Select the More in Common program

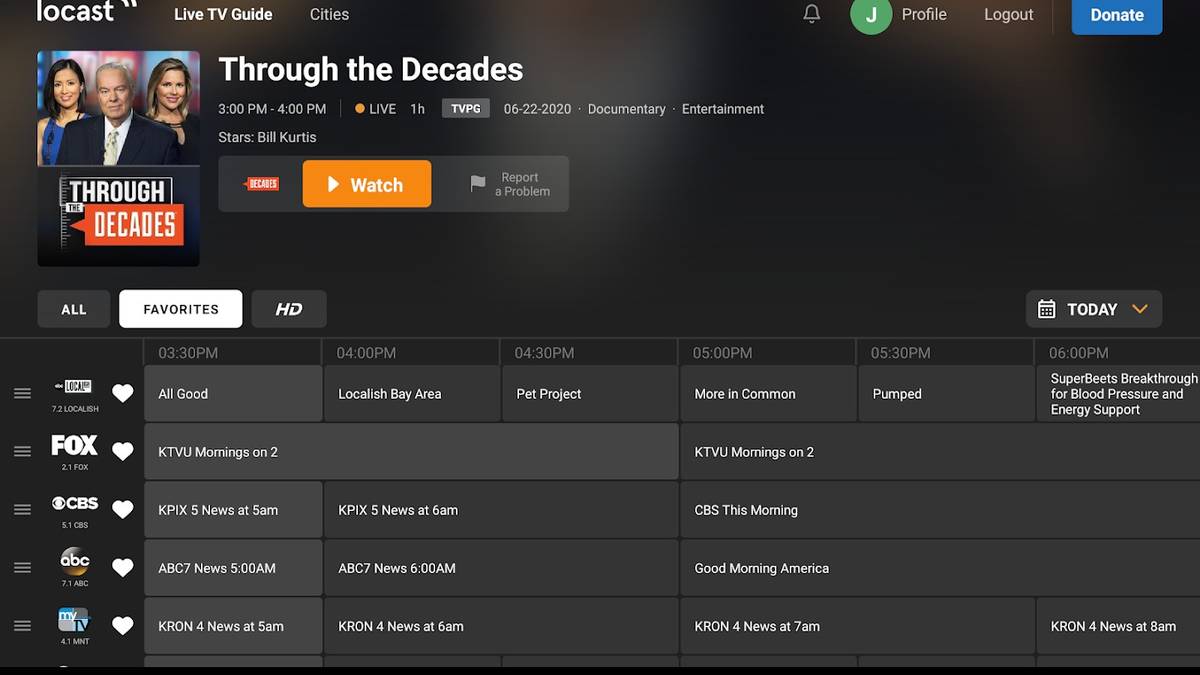[768, 394]
